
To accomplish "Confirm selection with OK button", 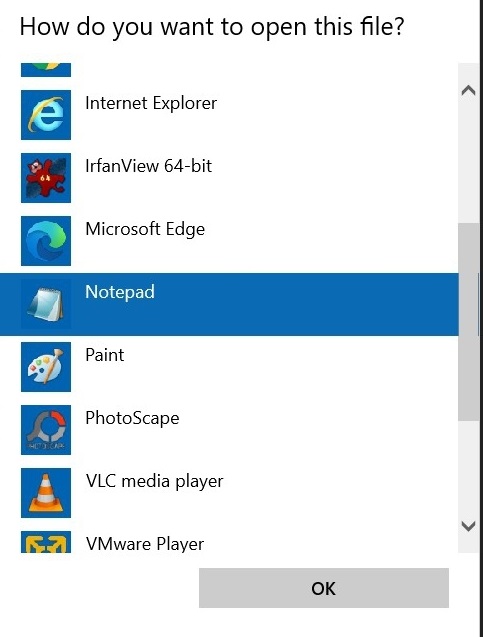I will (x=324, y=588).
